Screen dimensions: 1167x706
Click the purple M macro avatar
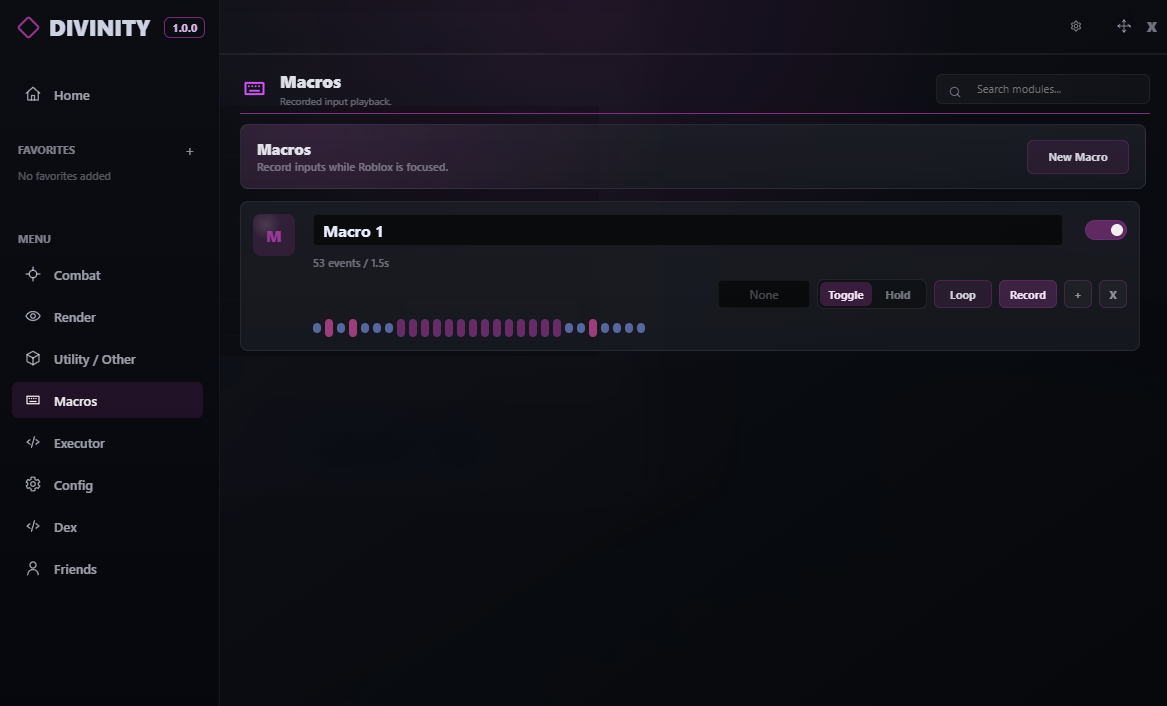point(274,235)
